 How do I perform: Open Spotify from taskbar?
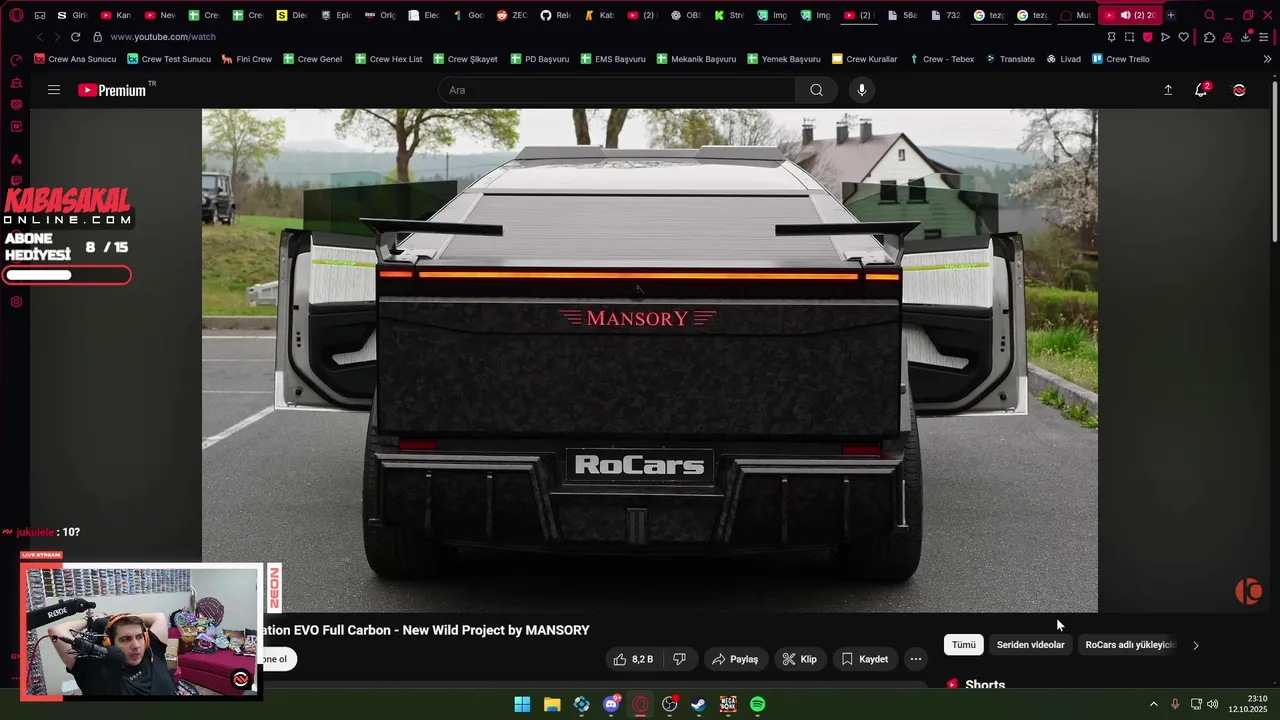pos(758,704)
